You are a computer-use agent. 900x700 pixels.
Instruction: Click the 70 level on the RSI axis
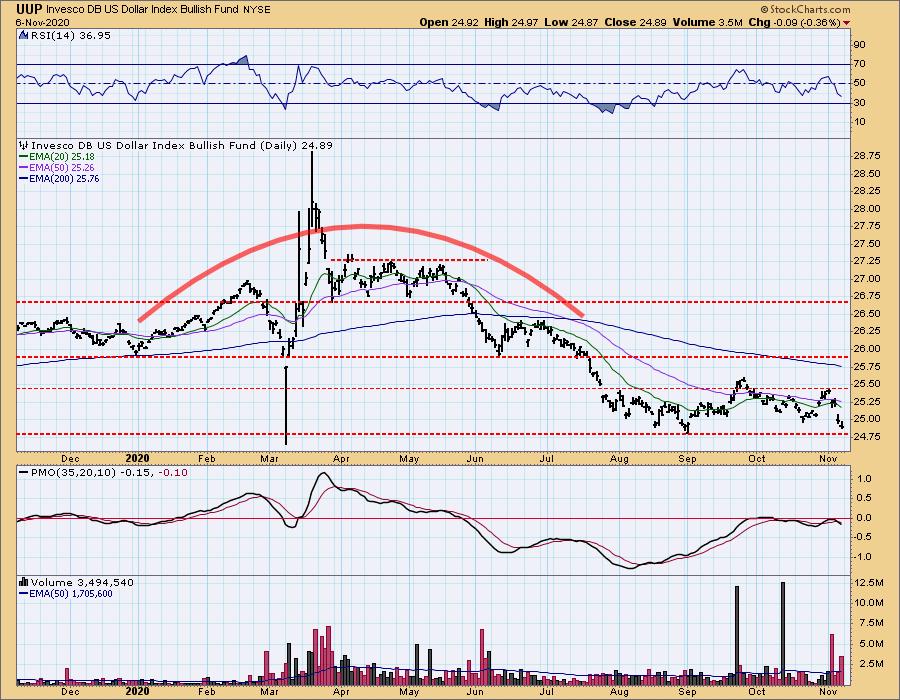860,64
